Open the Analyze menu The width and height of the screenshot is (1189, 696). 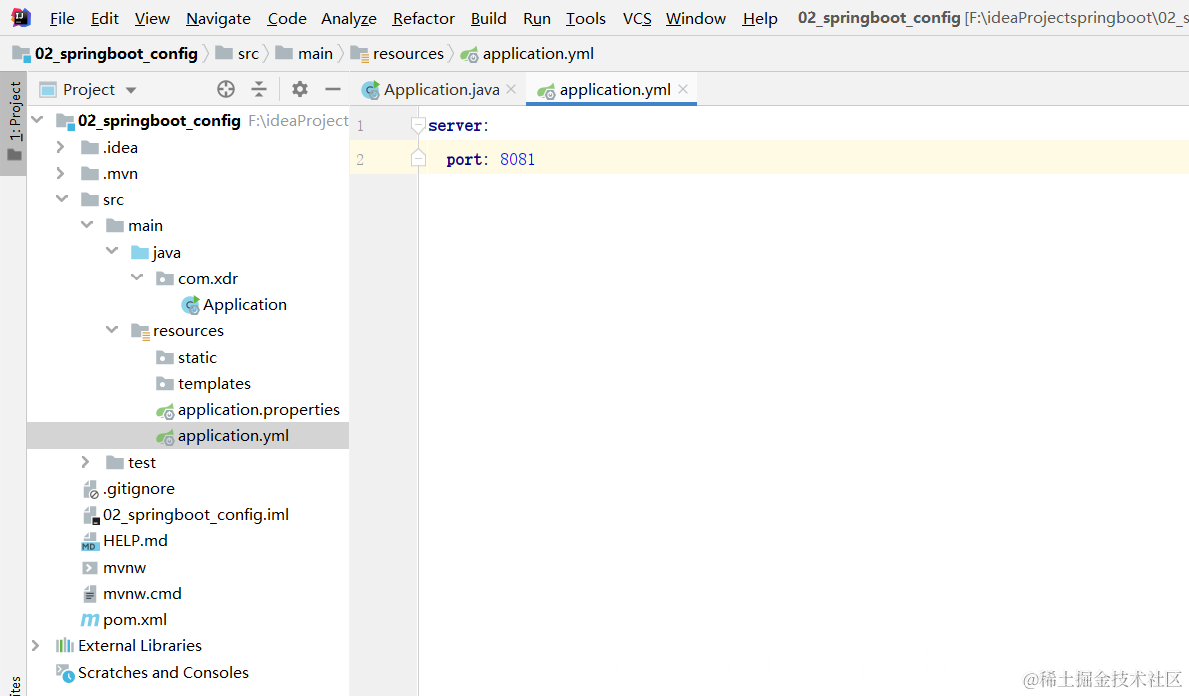(349, 18)
